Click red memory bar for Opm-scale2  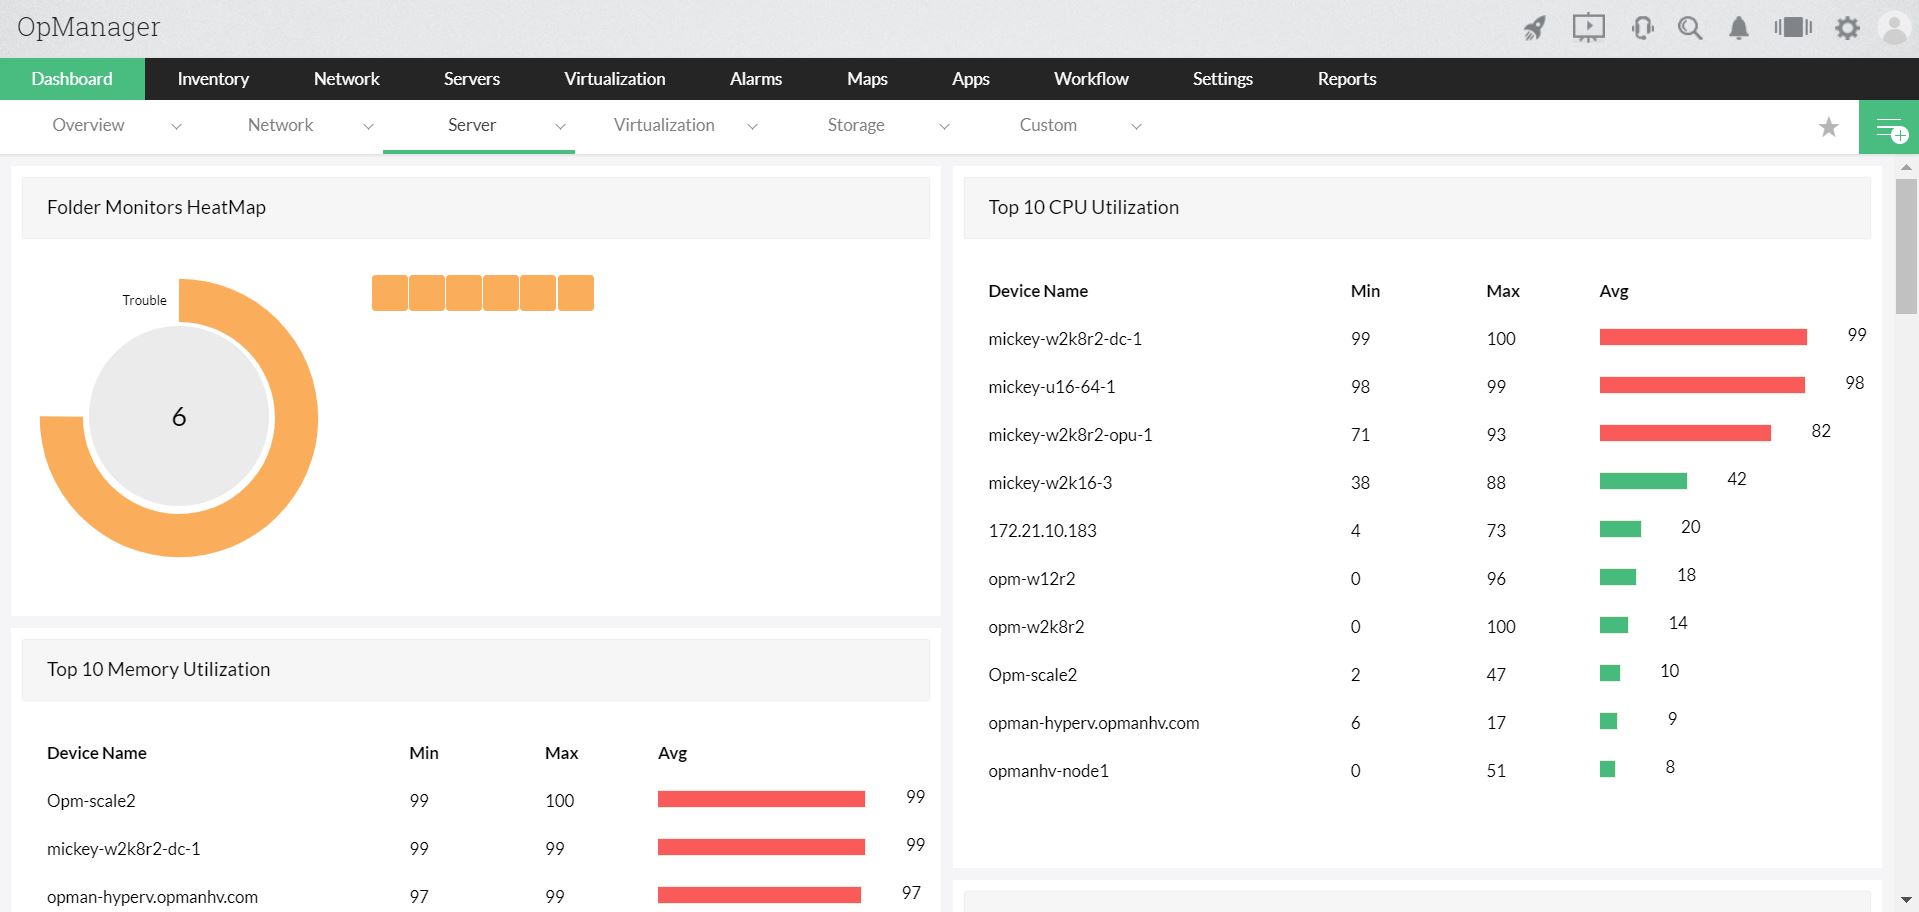[x=761, y=799]
